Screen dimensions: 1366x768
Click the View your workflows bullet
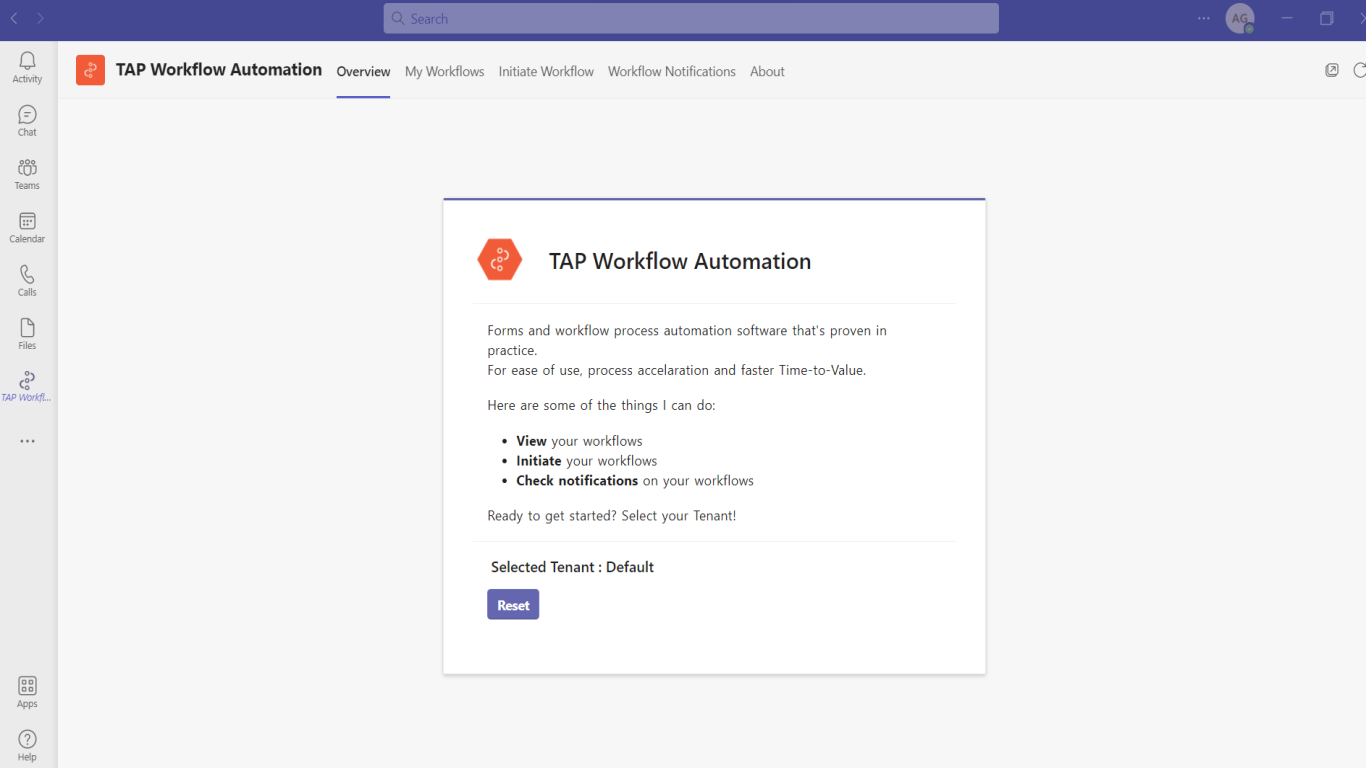click(579, 441)
